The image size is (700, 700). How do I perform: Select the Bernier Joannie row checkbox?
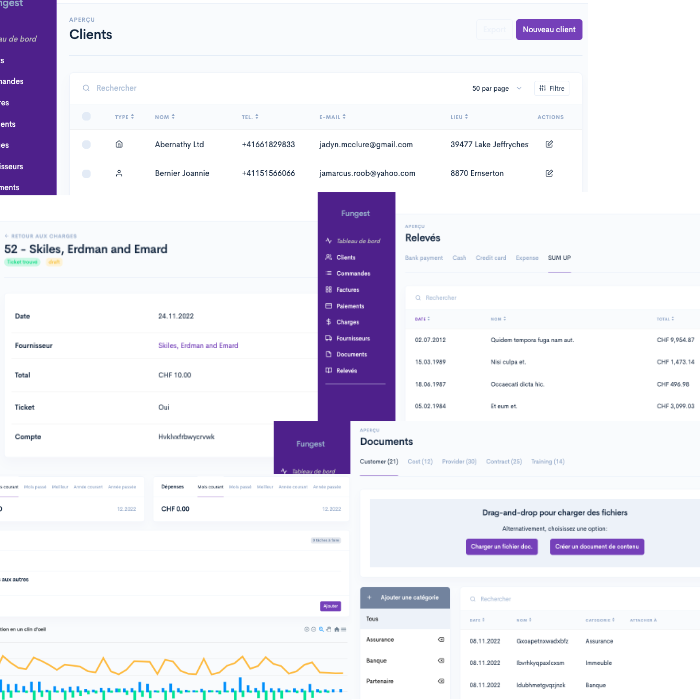(x=86, y=173)
